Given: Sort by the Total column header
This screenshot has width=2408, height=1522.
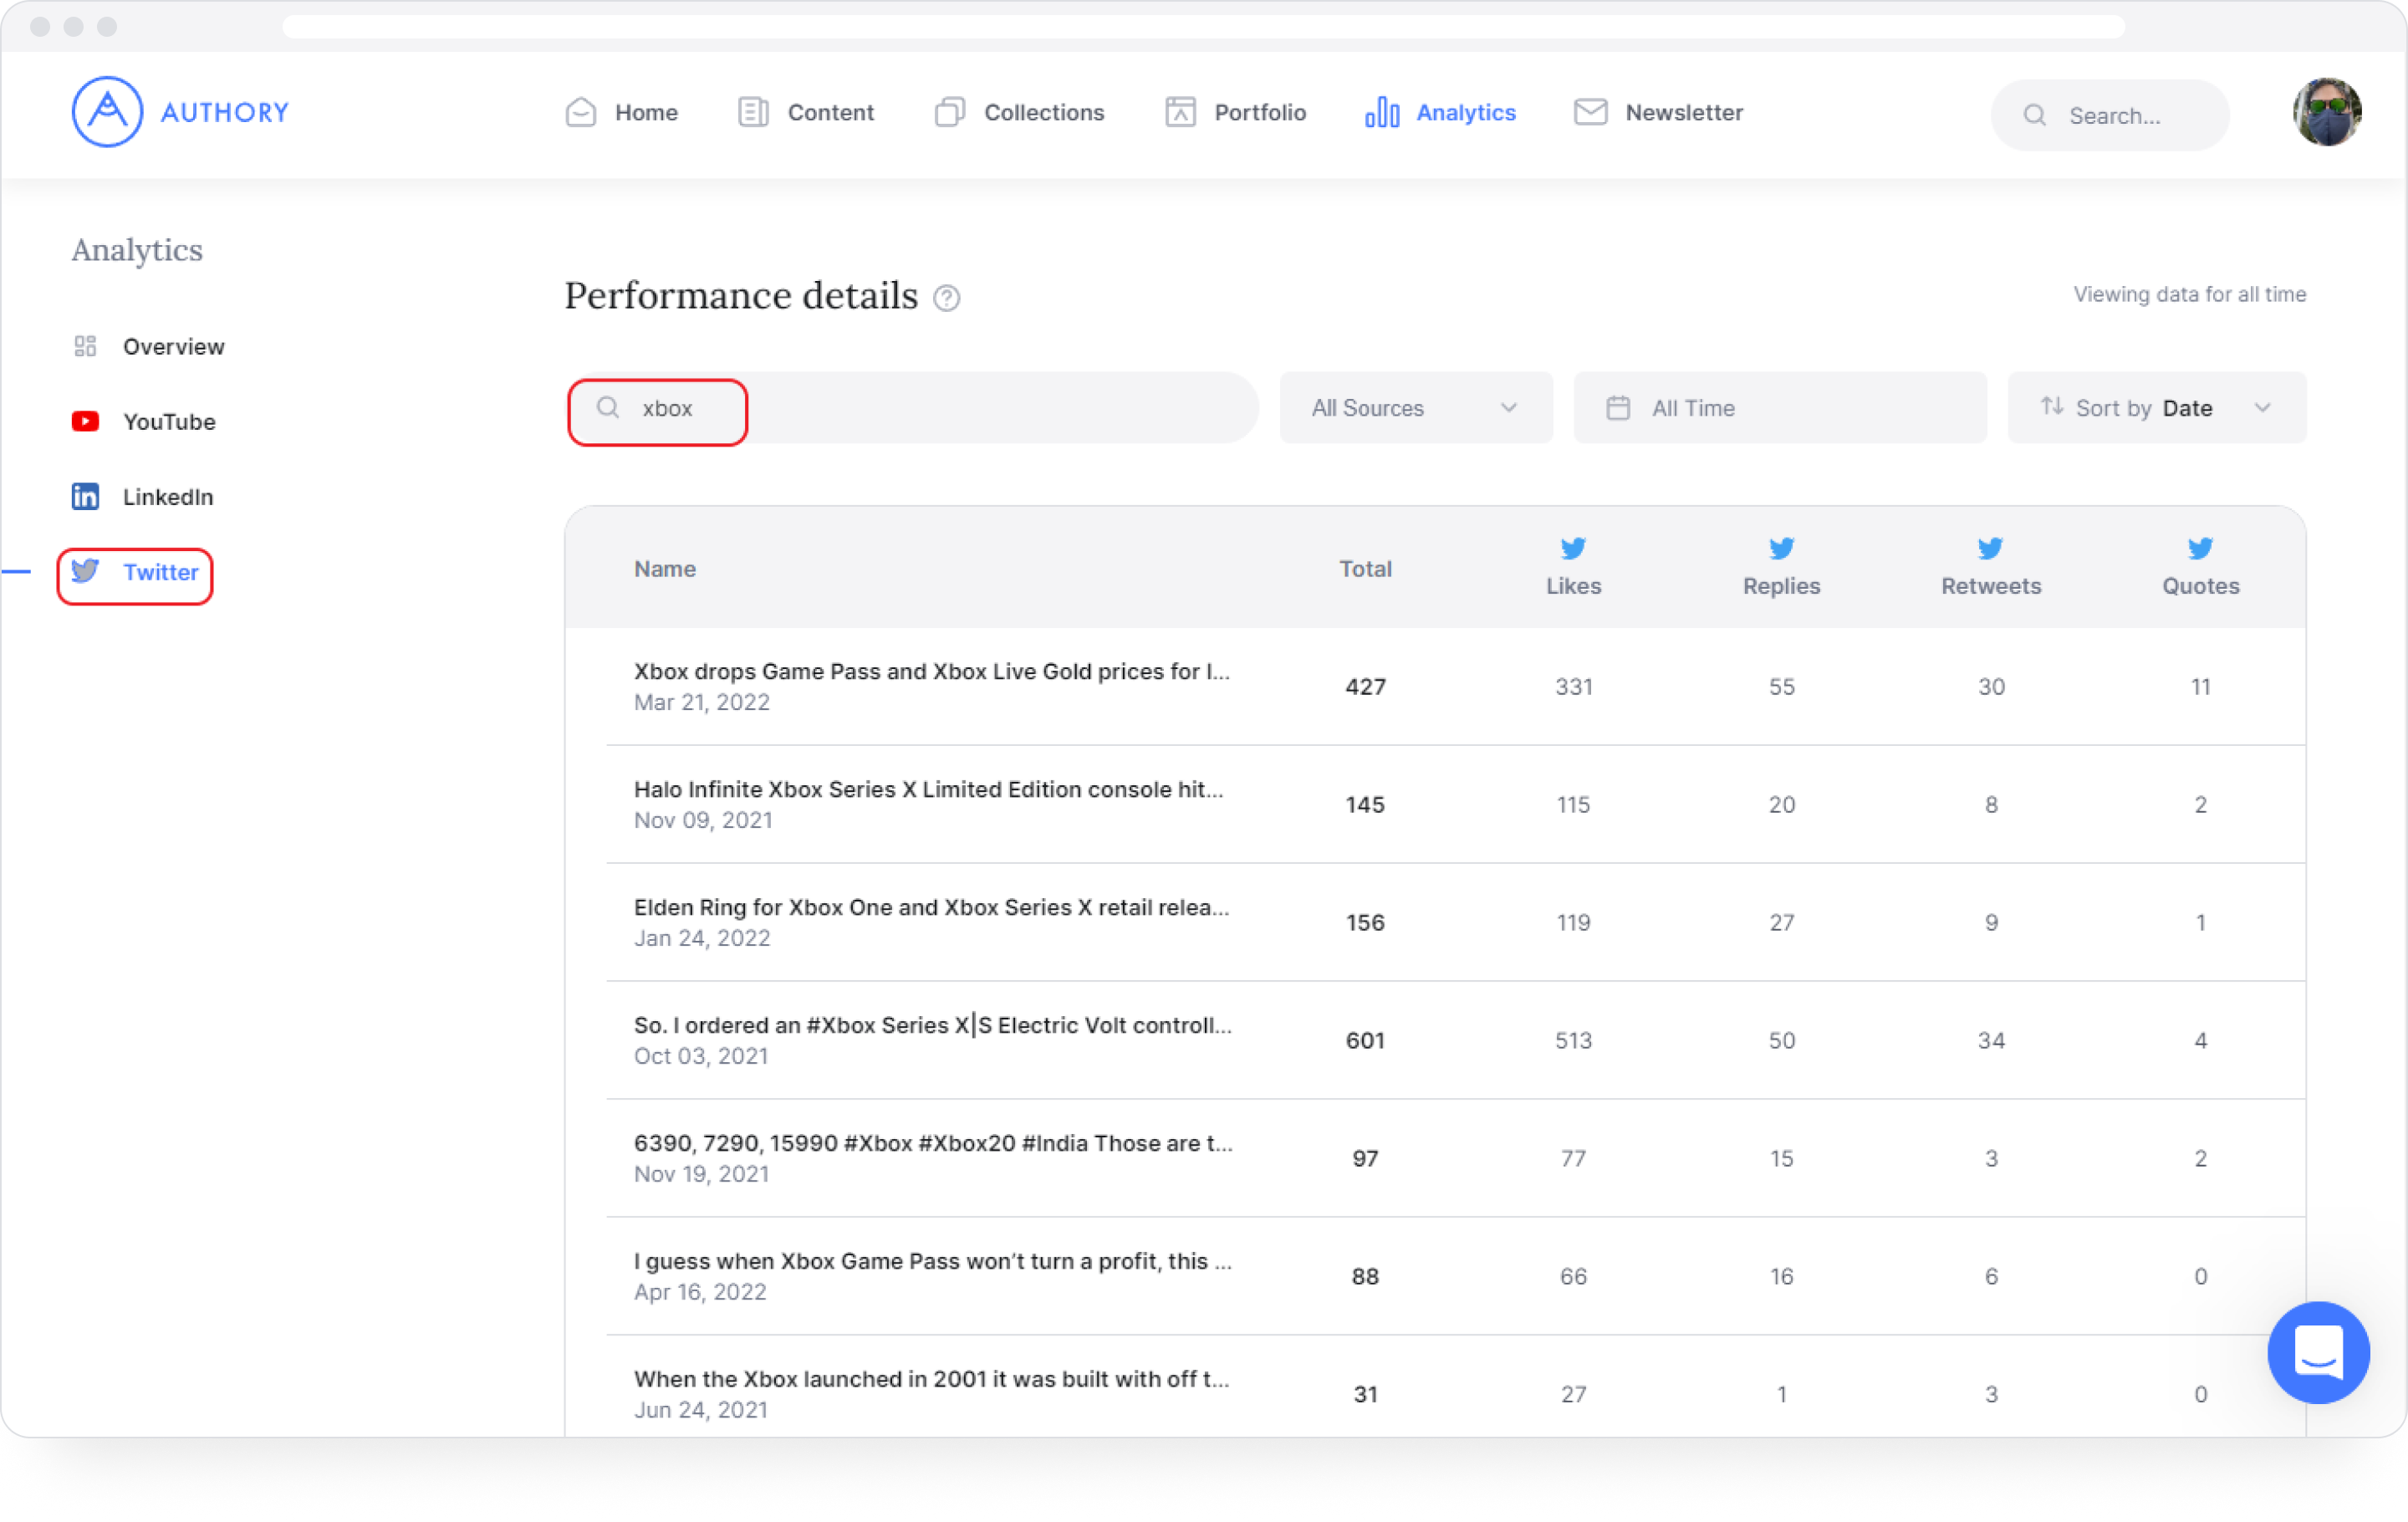Looking at the screenshot, I should click(x=1365, y=568).
